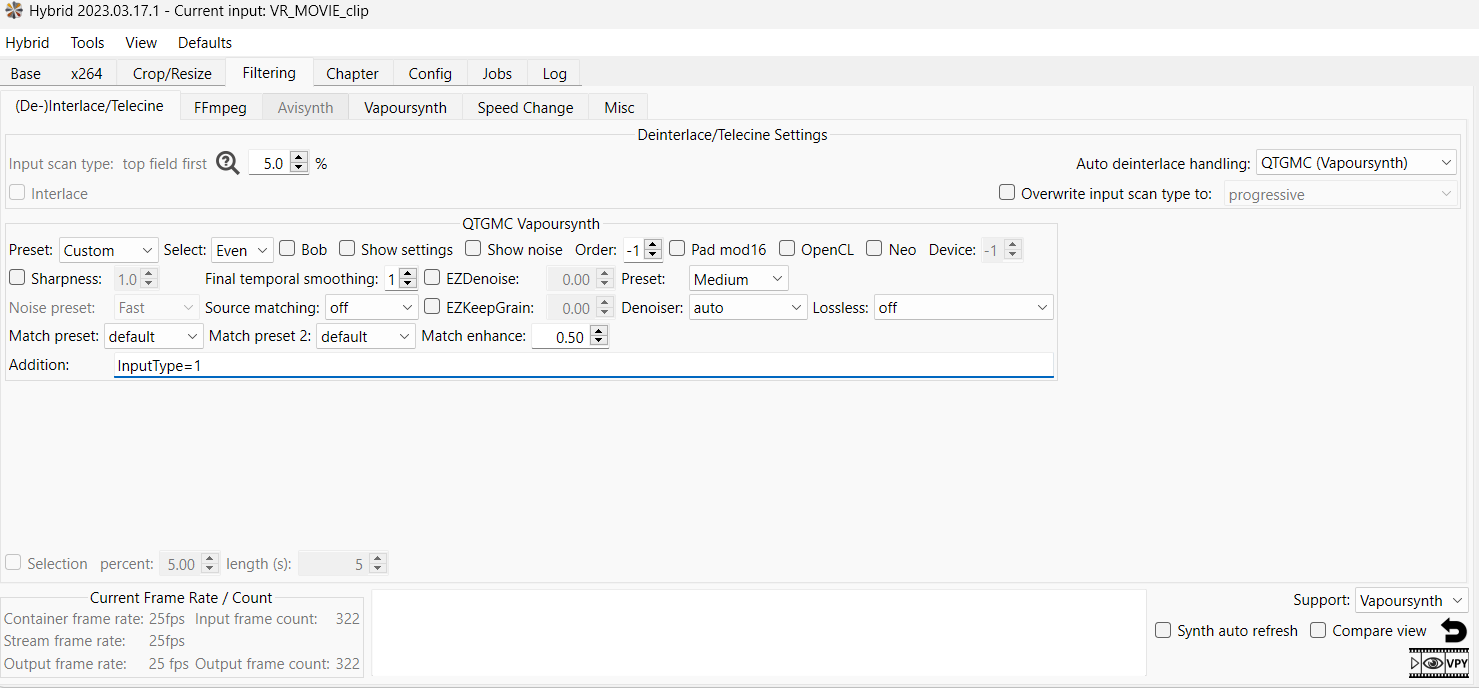Open the Preset Medium dropdown
1479x688 pixels.
(739, 279)
